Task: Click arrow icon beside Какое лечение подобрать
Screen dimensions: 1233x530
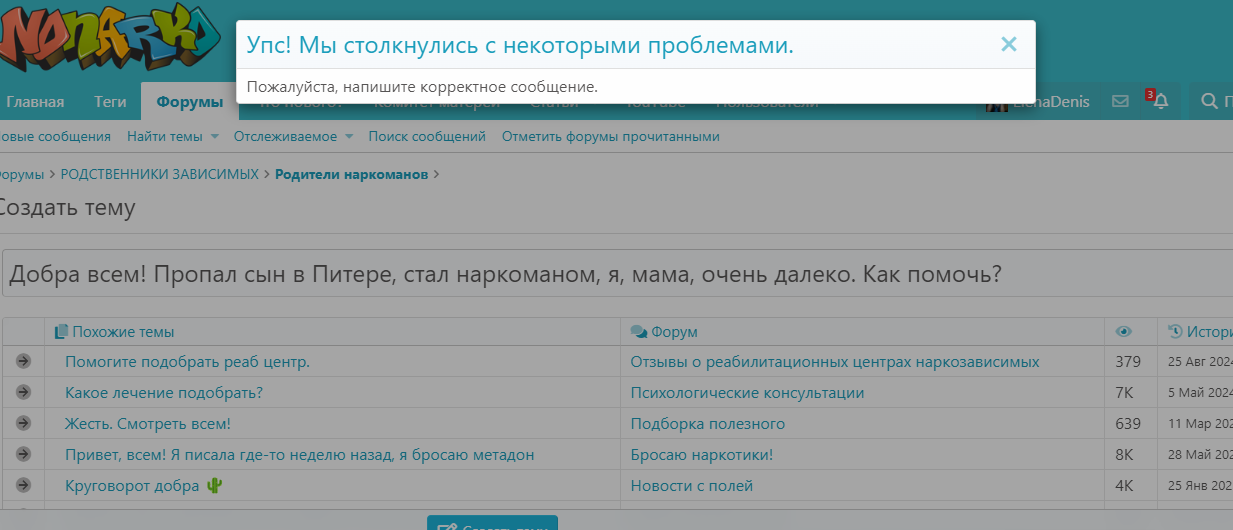Action: (24, 392)
